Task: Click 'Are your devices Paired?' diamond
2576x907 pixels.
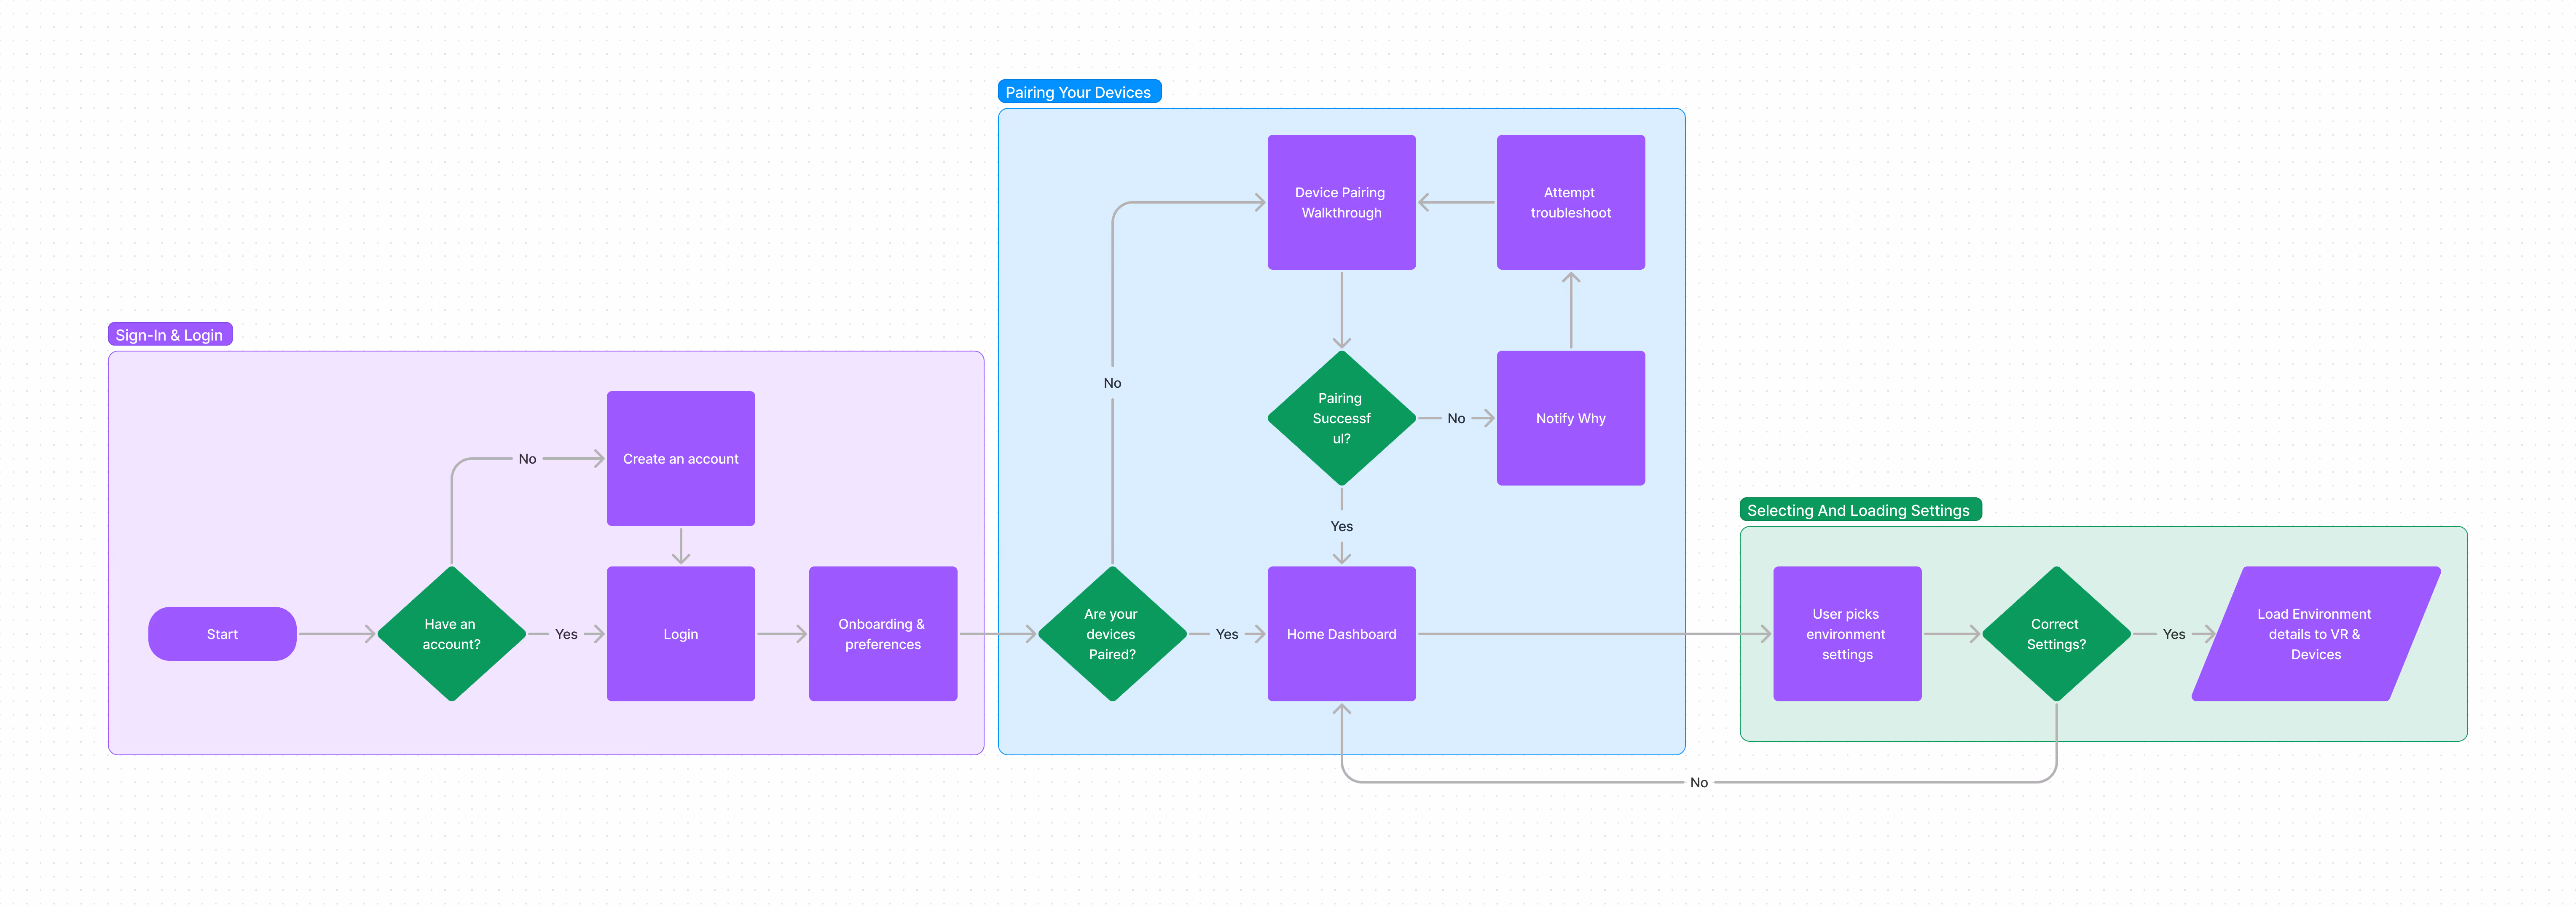Action: [x=1111, y=634]
